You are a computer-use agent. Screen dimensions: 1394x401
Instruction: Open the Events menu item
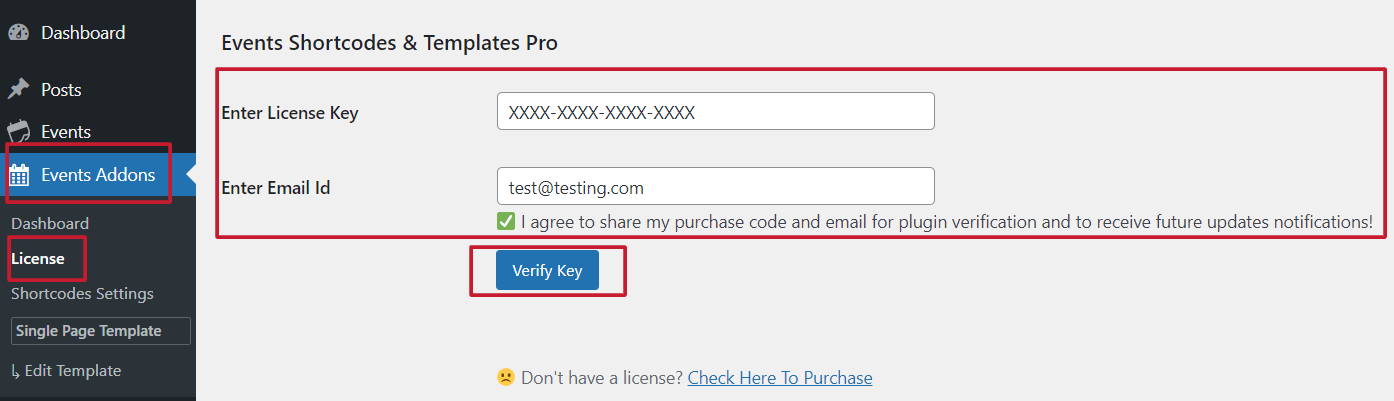pos(66,132)
